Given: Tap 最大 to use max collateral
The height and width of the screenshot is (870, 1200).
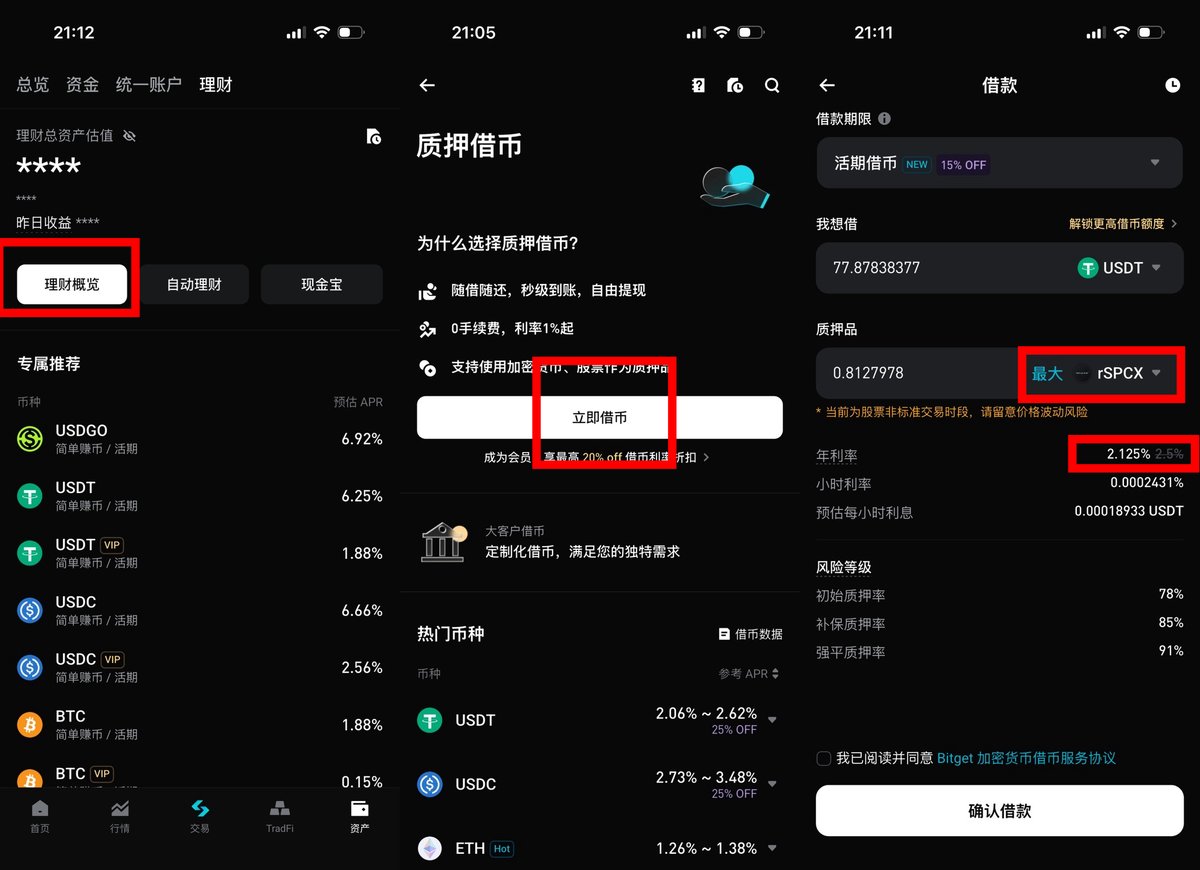Looking at the screenshot, I should click(1047, 373).
